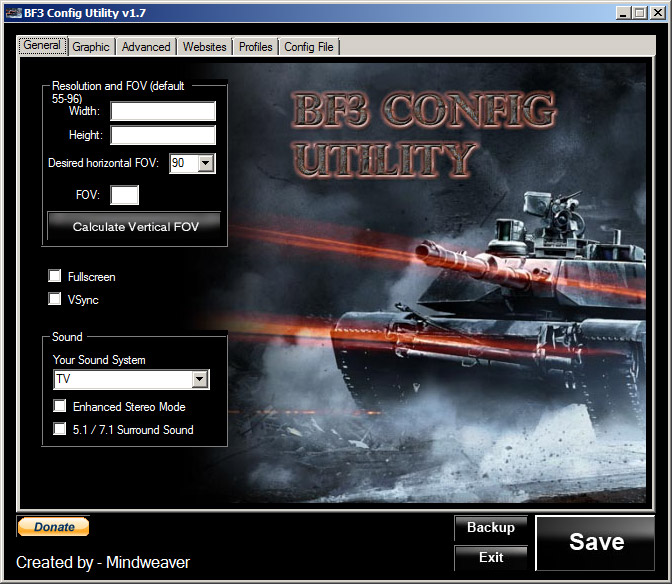Click the 'Your Sound System' label
This screenshot has height=584, width=672.
click(99, 360)
